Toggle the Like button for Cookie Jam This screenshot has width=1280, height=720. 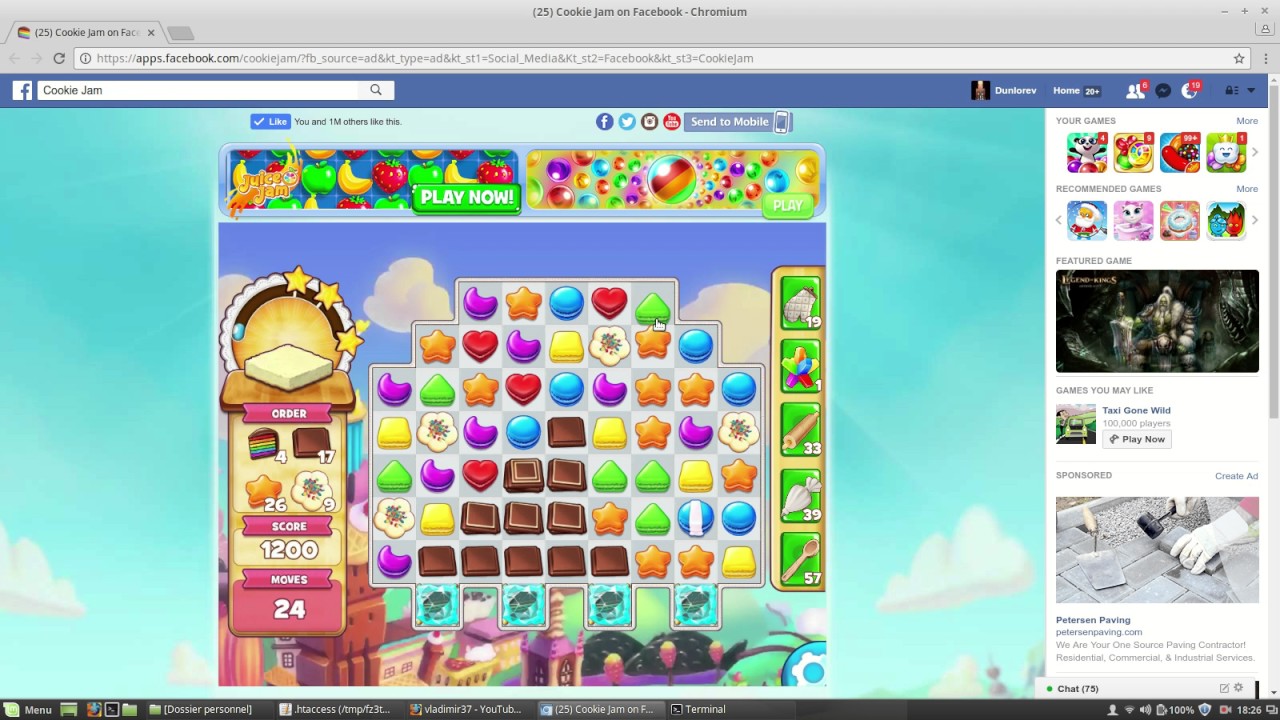point(270,122)
